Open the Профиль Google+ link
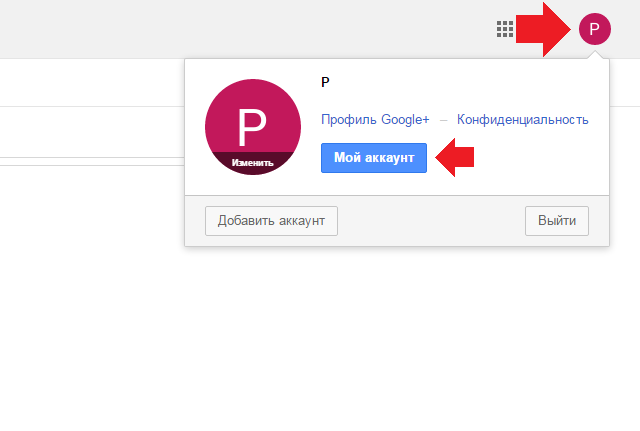Image resolution: width=640 pixels, height=431 pixels. click(x=375, y=120)
